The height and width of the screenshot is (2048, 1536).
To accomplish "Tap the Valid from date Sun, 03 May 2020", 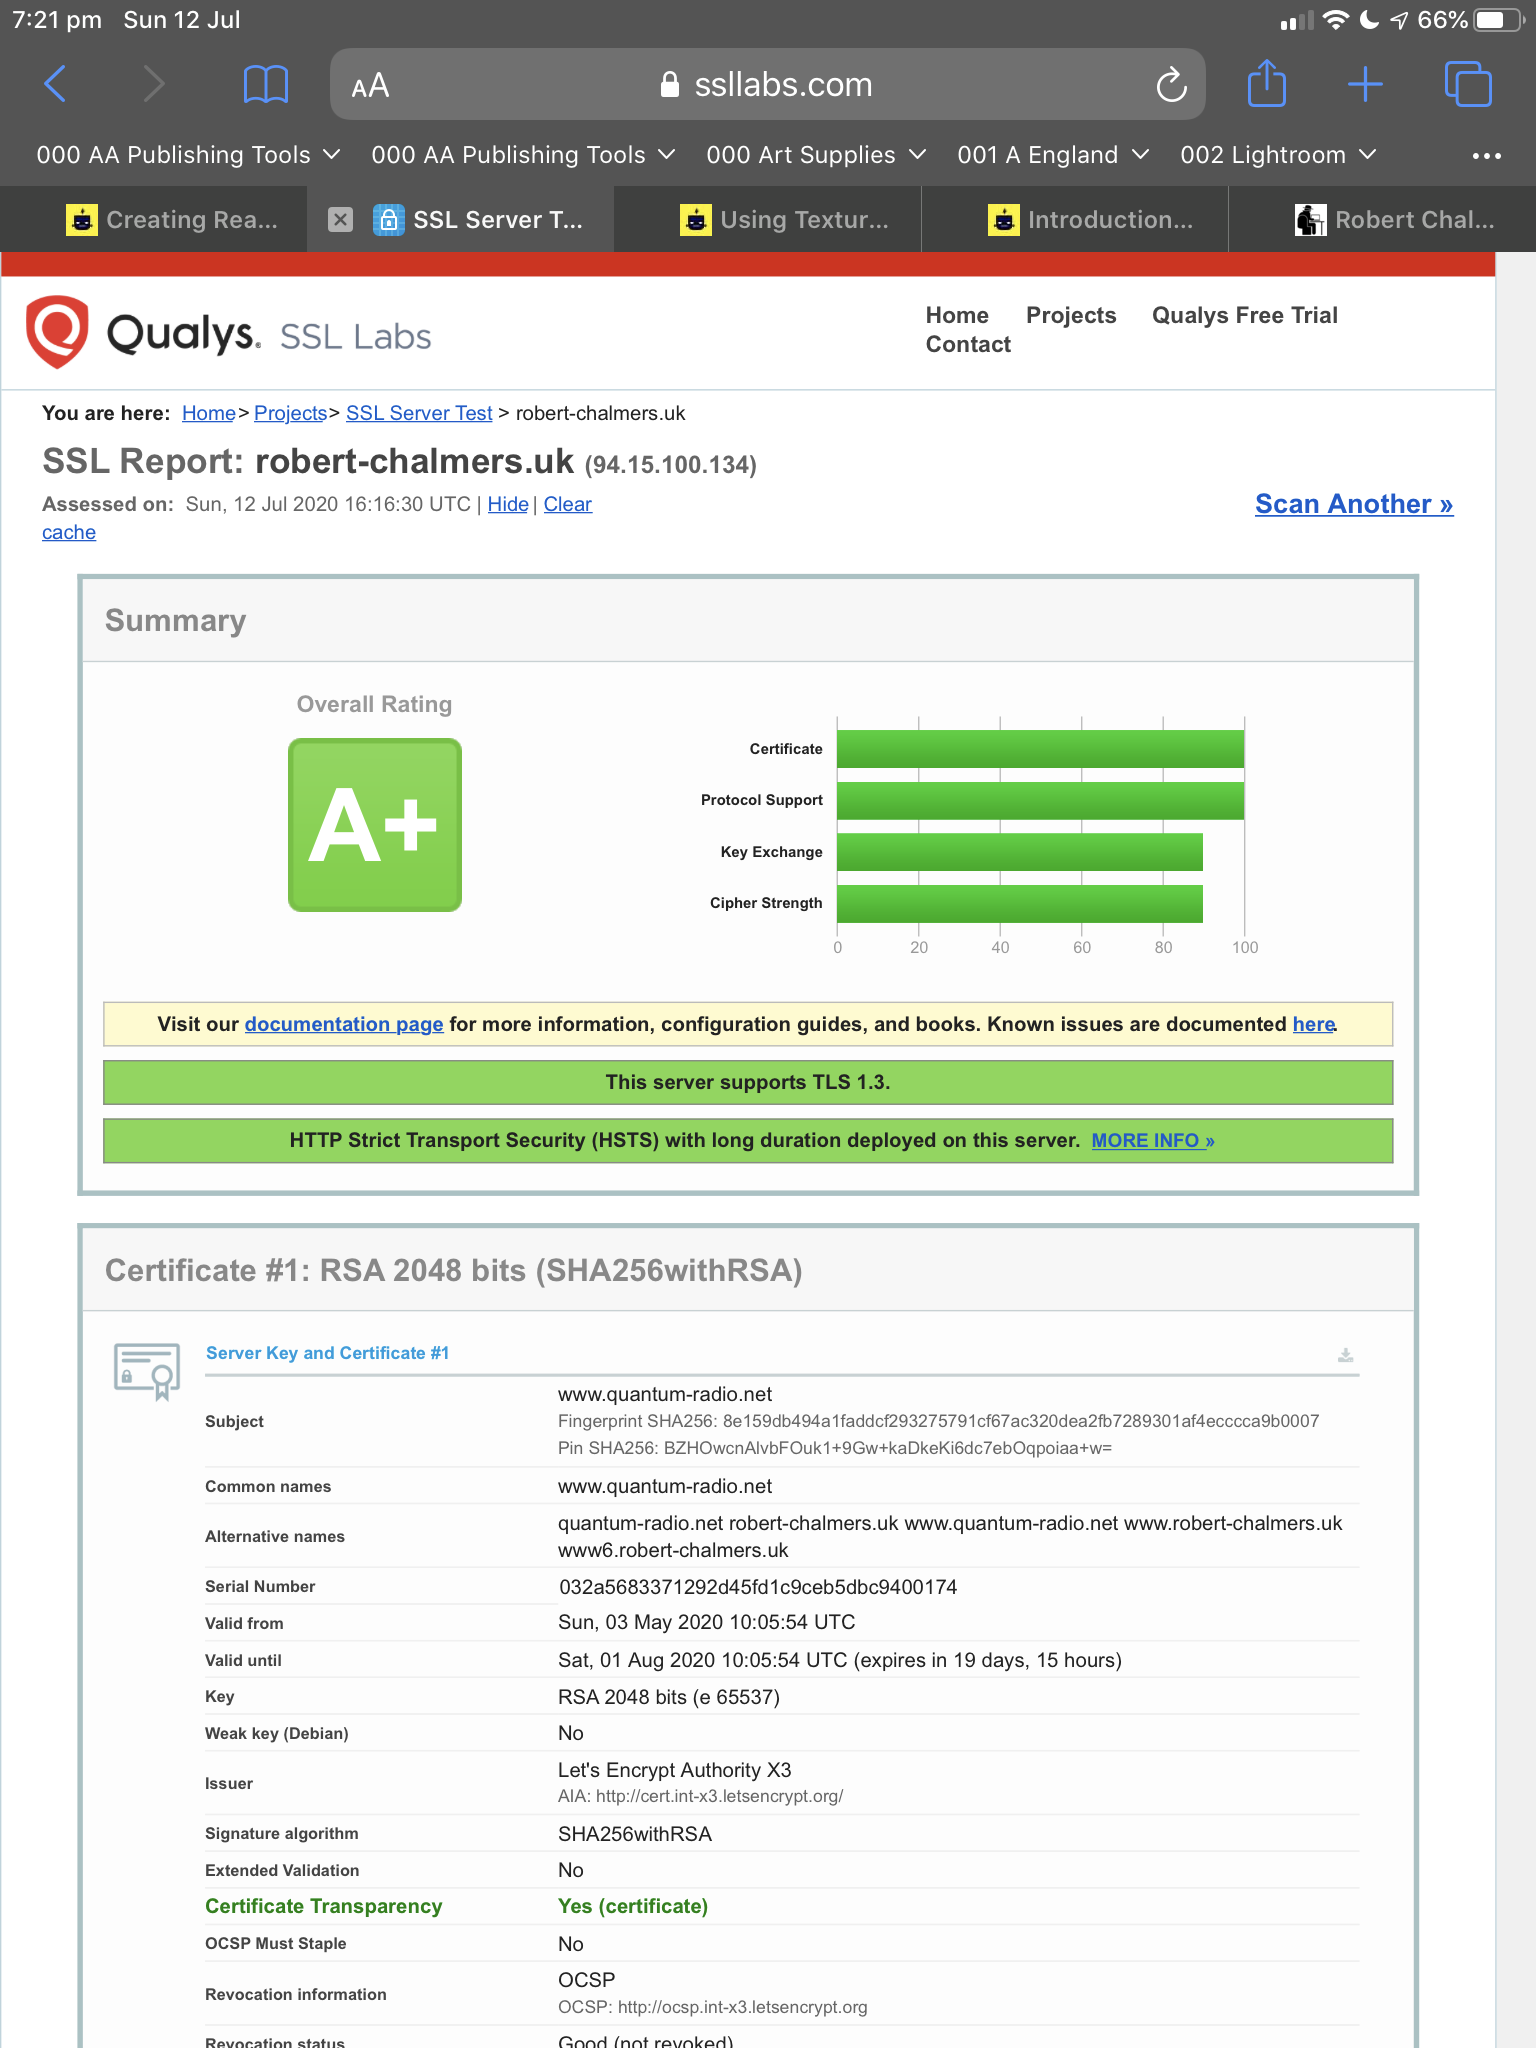I will coord(707,1622).
